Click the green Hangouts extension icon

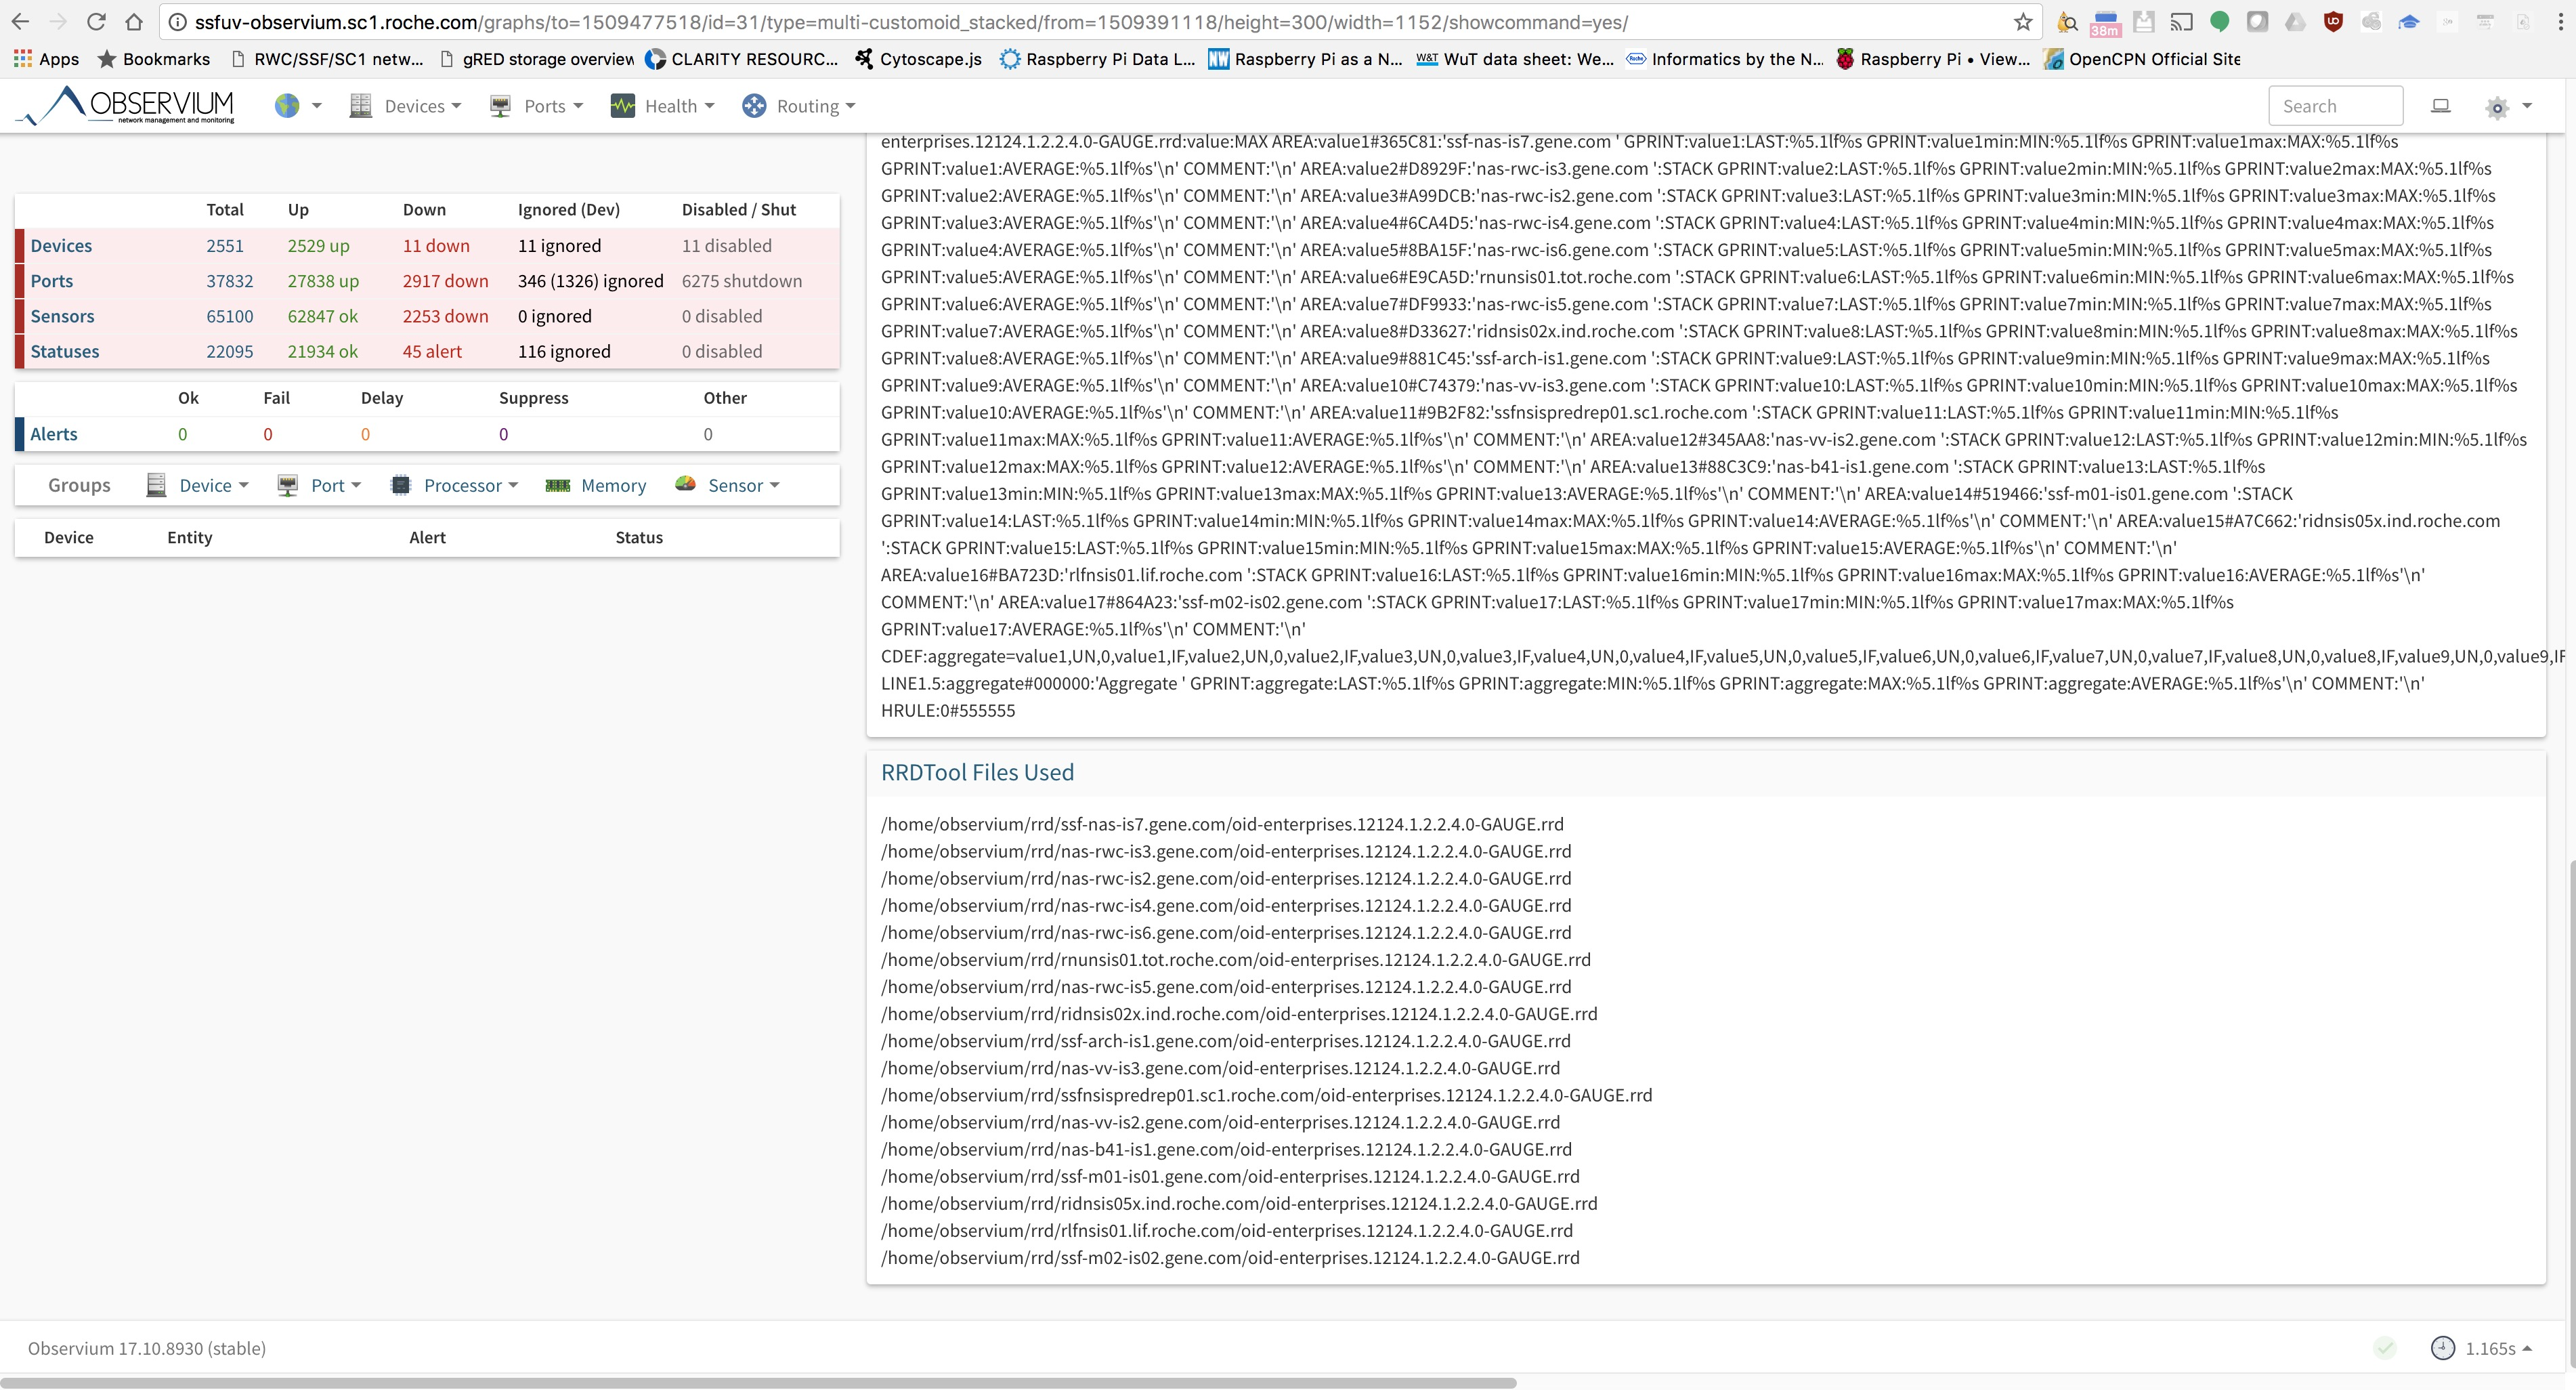coord(2219,22)
